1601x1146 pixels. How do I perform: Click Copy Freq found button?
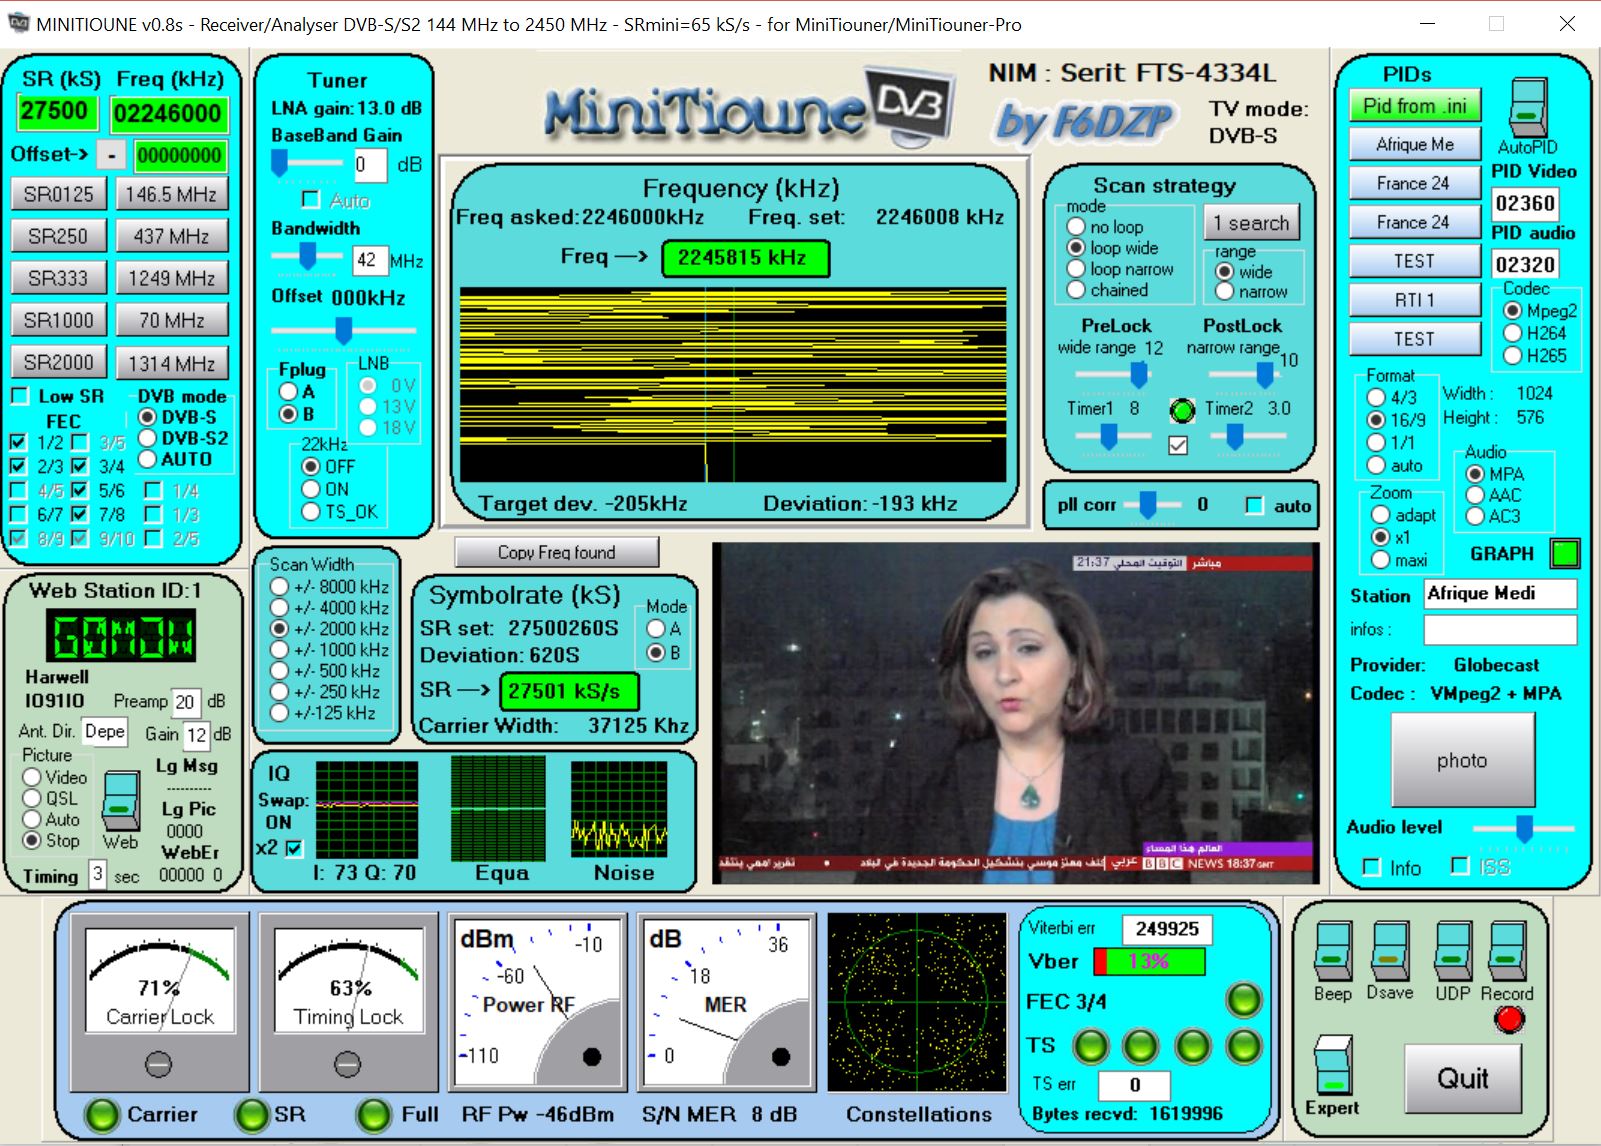557,552
